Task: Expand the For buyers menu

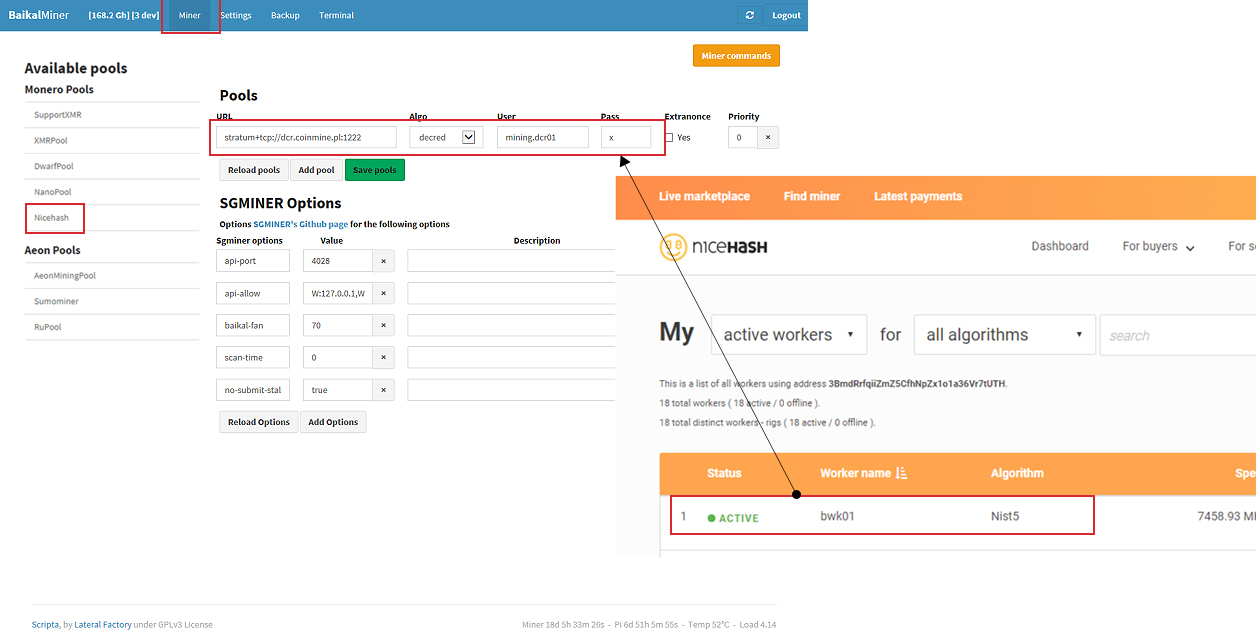Action: (x=1158, y=246)
